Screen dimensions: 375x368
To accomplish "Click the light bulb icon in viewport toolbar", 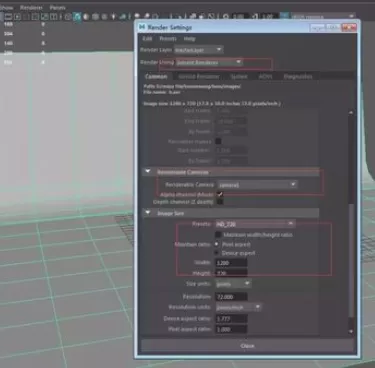I will pyautogui.click(x=114, y=16).
